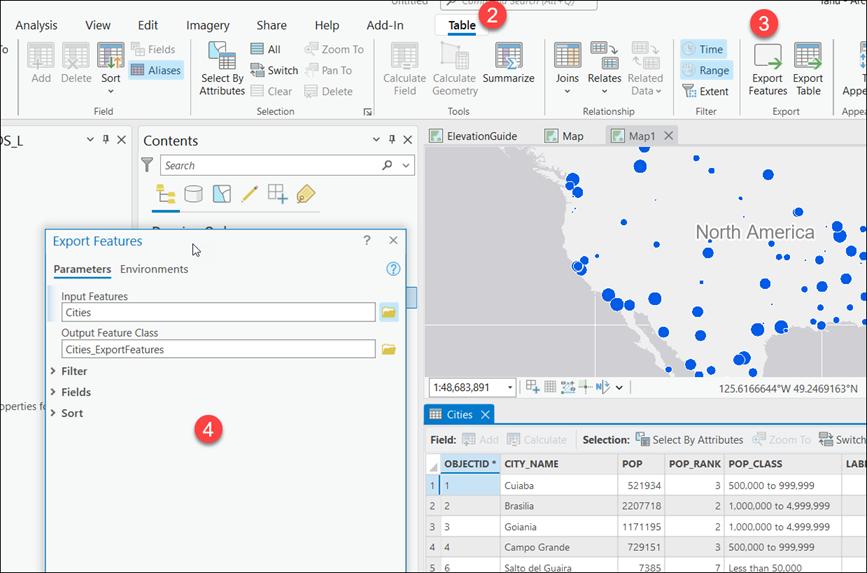Click the CITY_NAME column header
The height and width of the screenshot is (573, 867).
tap(531, 464)
